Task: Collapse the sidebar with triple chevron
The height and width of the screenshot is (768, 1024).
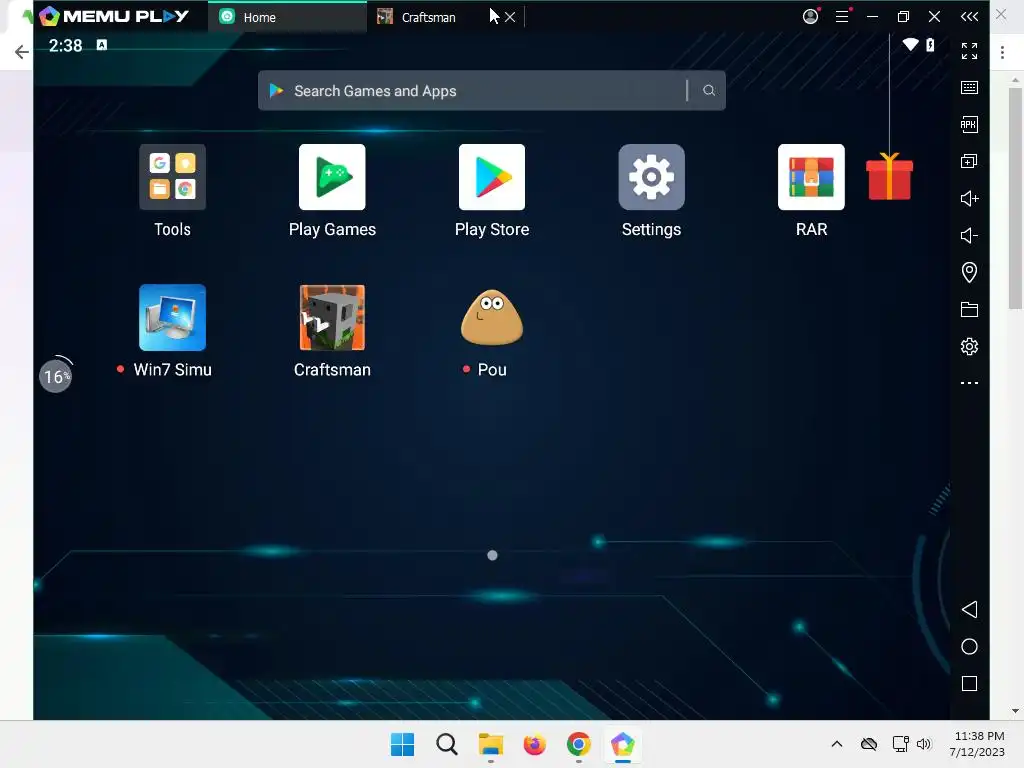Action: tap(969, 16)
